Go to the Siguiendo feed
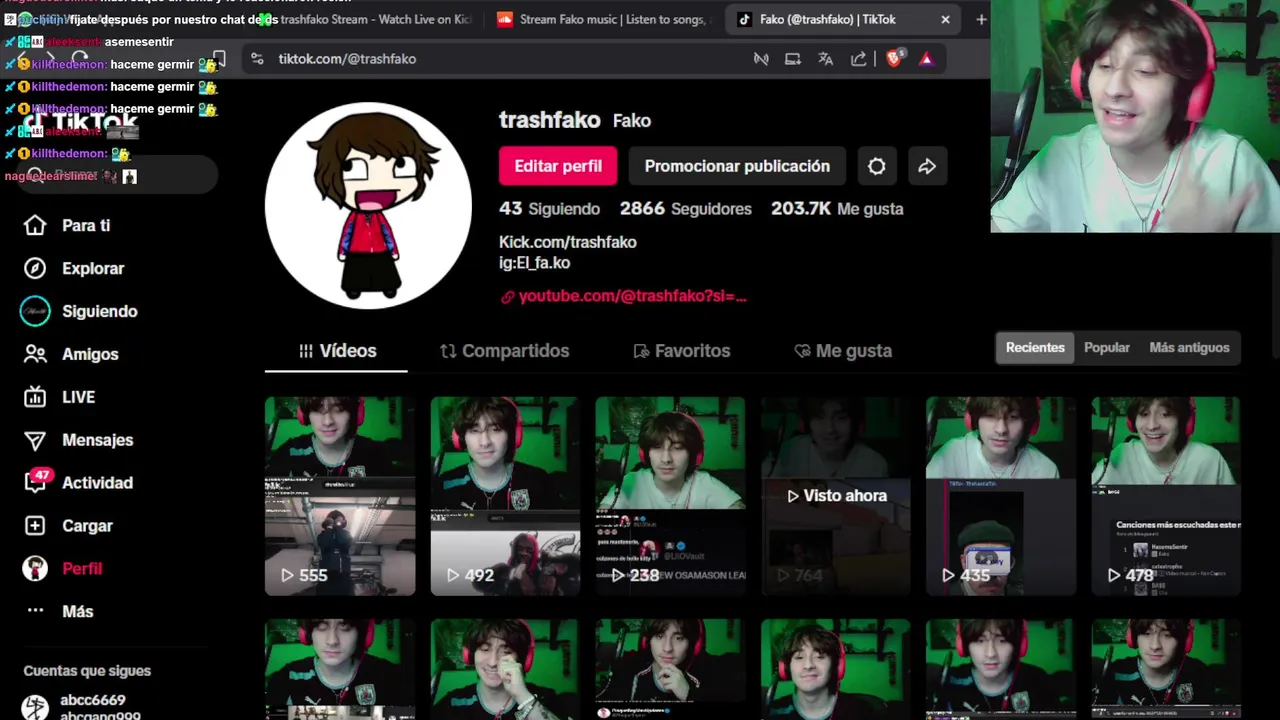Viewport: 1280px width, 720px height. (79, 311)
